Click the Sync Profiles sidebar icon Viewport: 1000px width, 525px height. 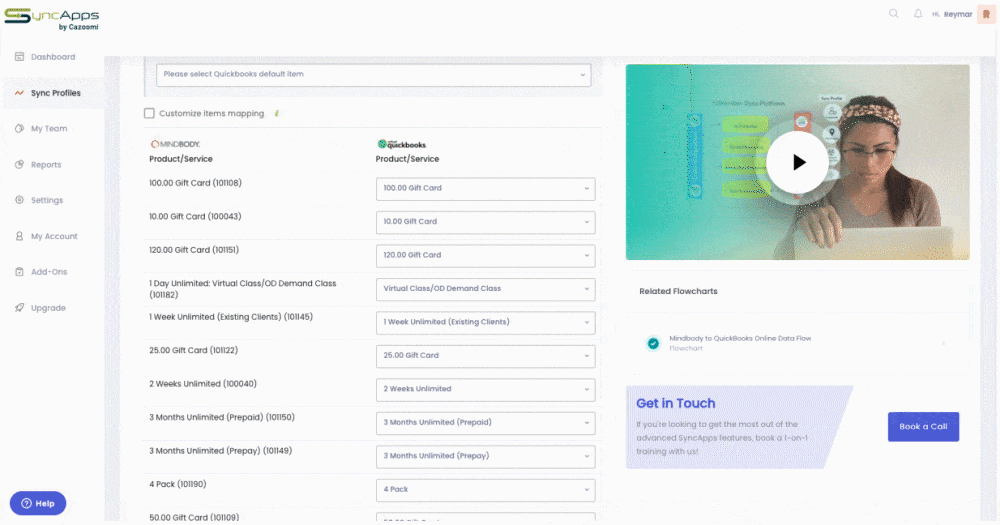[x=19, y=93]
